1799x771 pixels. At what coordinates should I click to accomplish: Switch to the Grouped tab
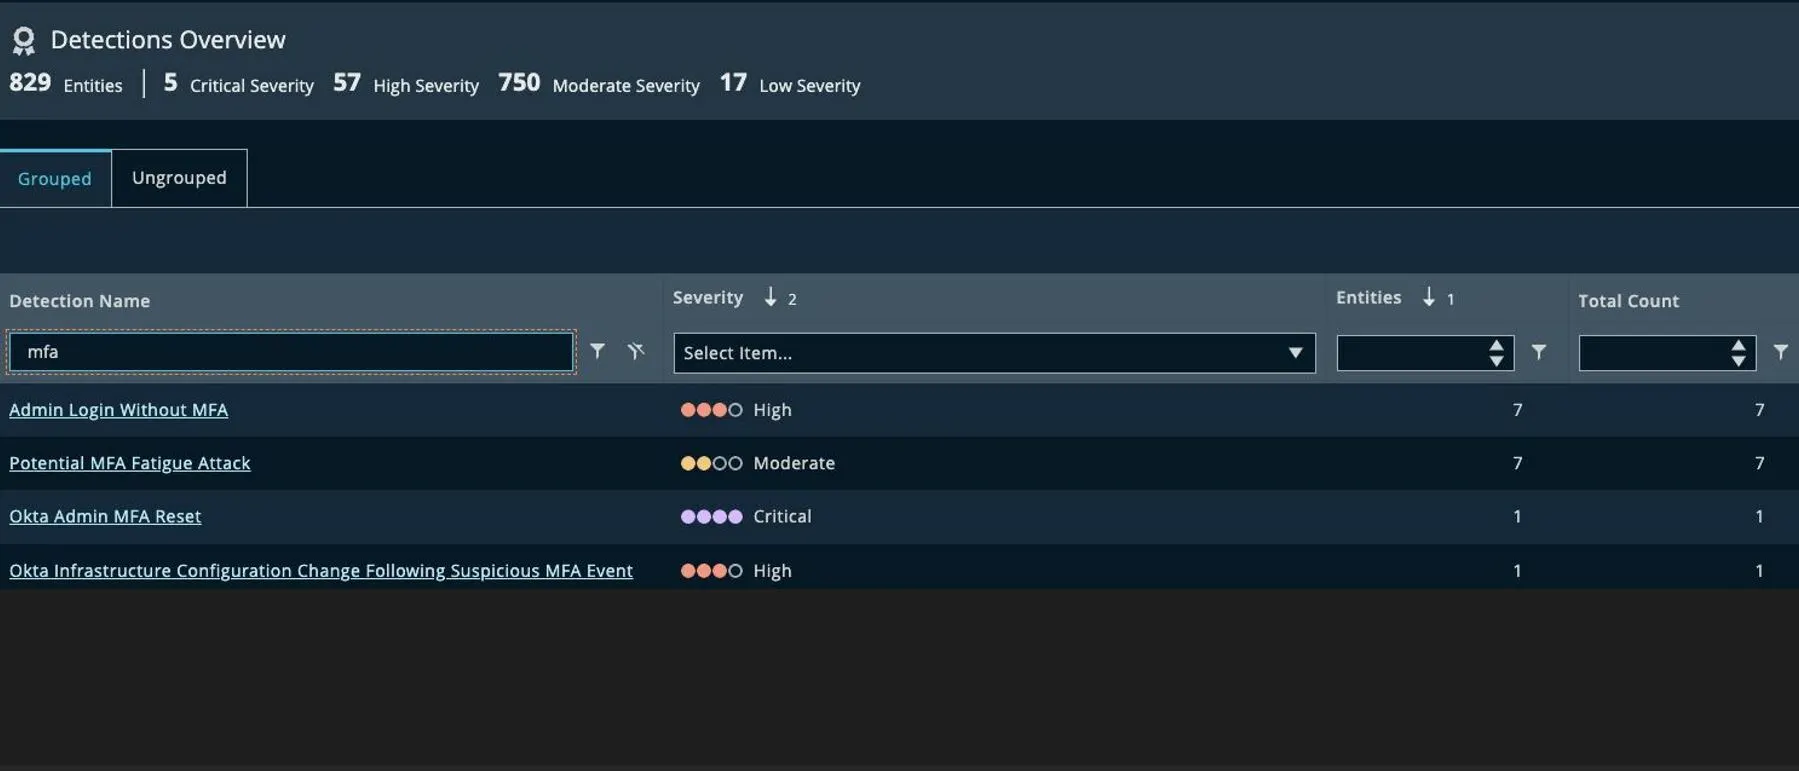tap(55, 179)
